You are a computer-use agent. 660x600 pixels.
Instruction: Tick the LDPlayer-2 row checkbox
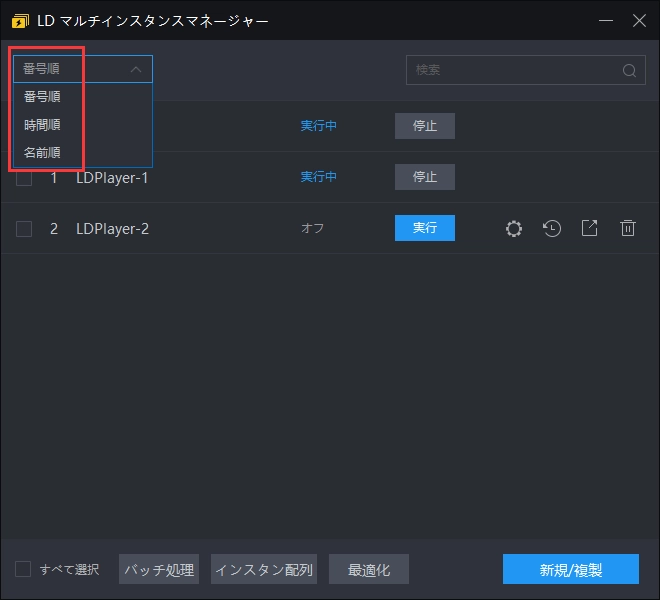point(24,229)
